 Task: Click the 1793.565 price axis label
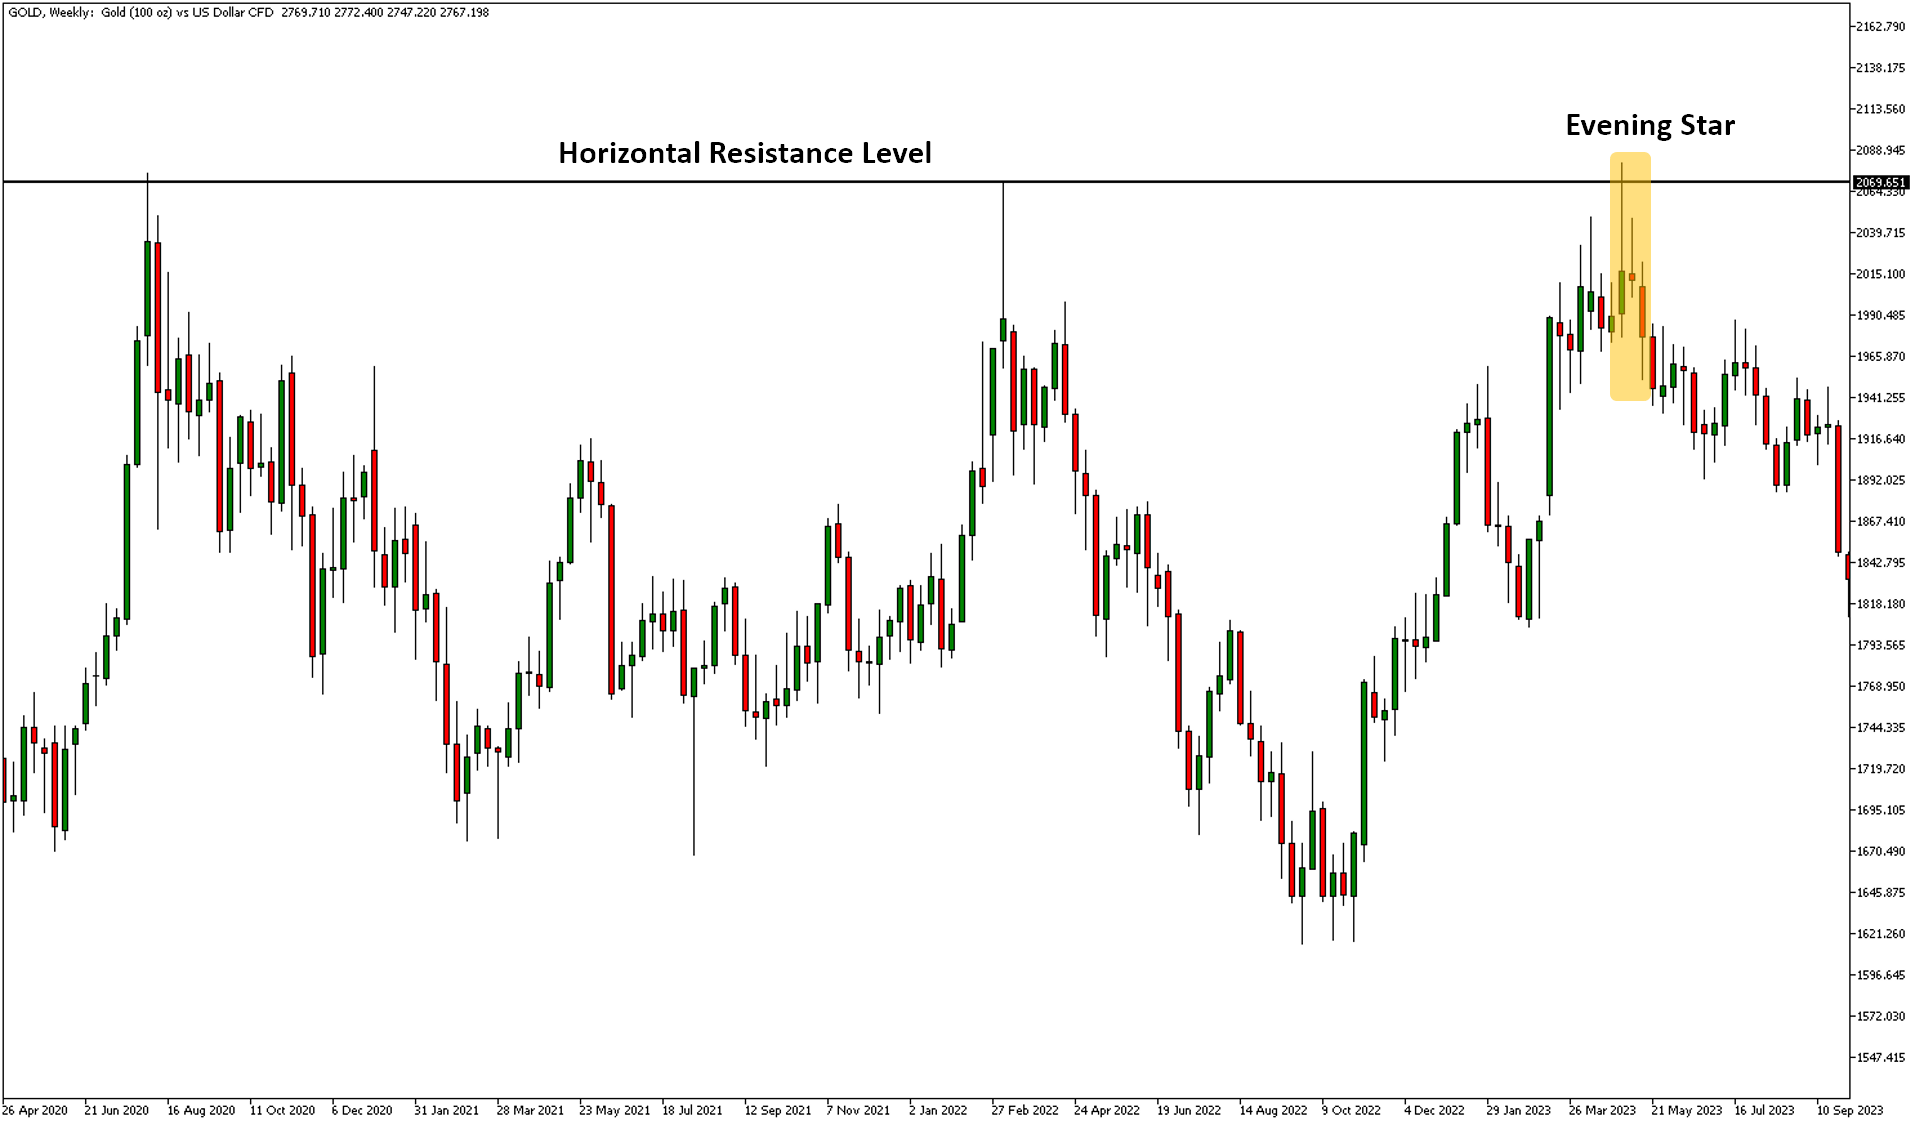(x=1880, y=645)
